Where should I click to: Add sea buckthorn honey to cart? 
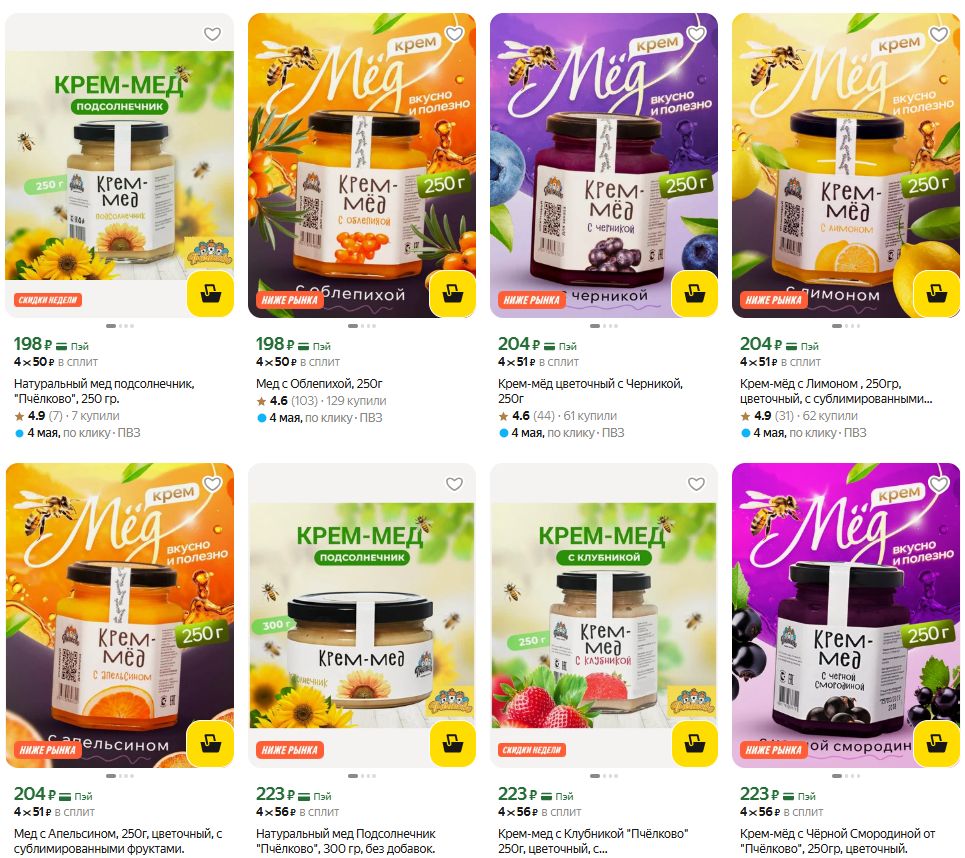(x=452, y=292)
